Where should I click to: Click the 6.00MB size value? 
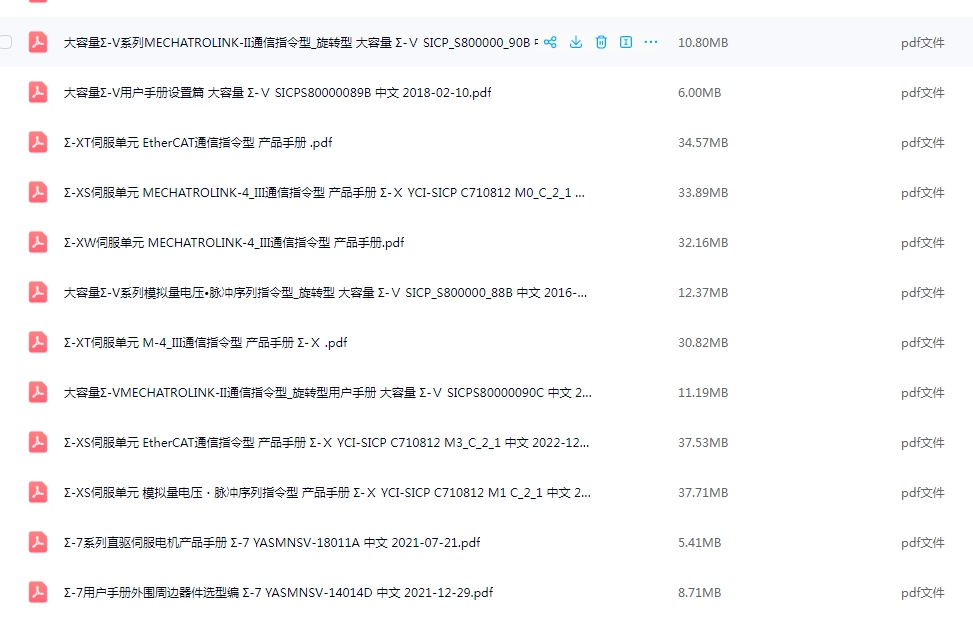[x=699, y=92]
